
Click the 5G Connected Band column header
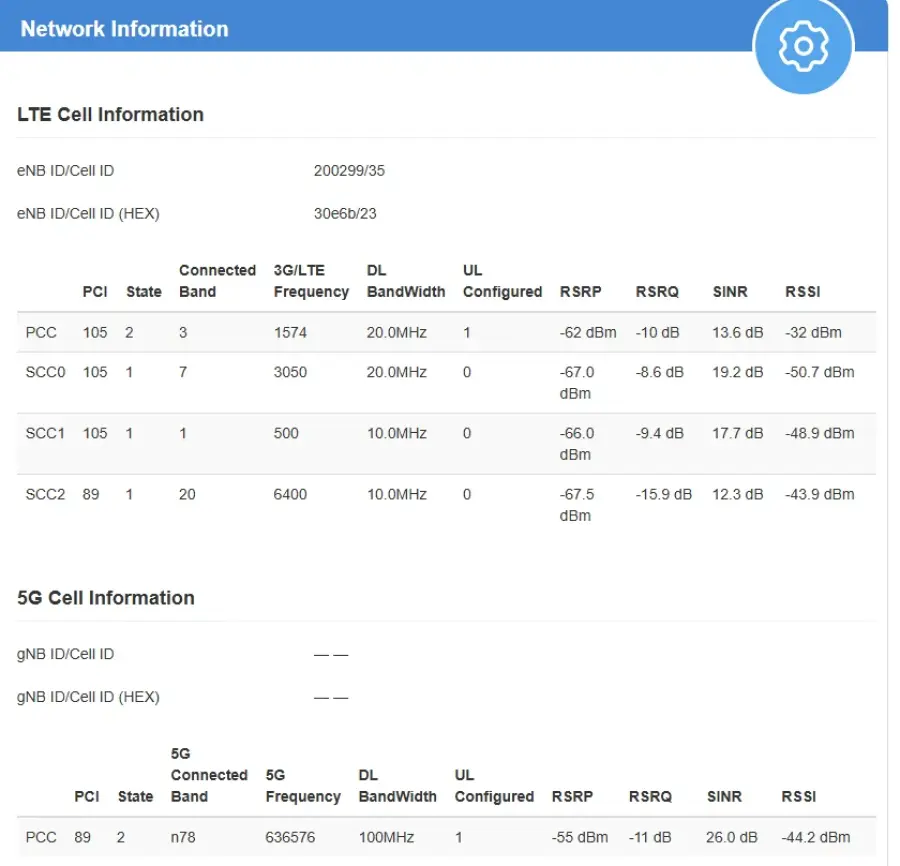[209, 775]
